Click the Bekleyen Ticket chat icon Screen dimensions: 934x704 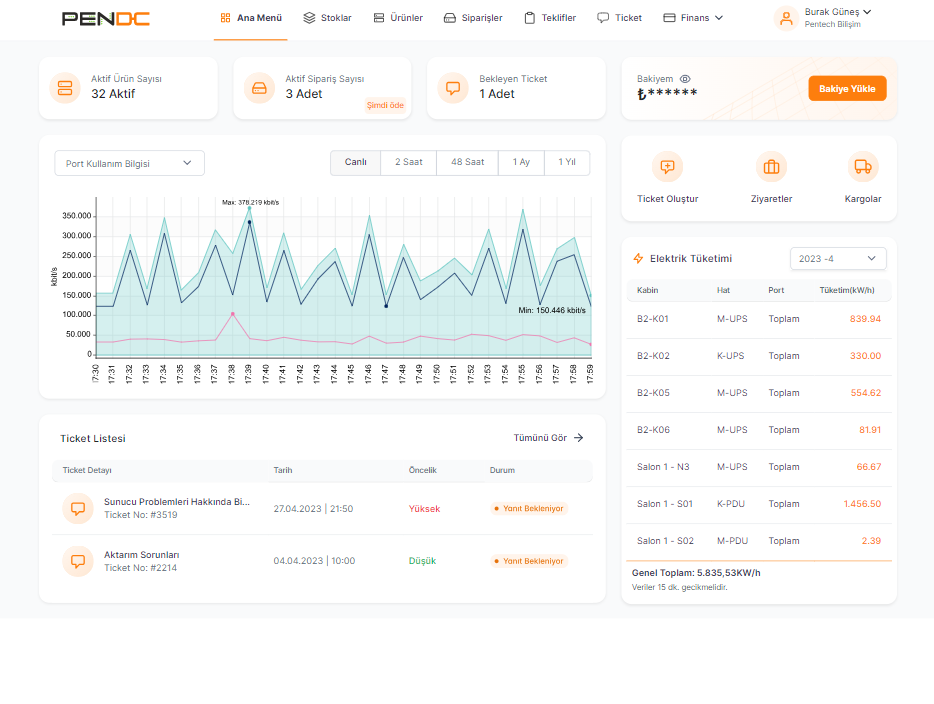click(x=453, y=88)
